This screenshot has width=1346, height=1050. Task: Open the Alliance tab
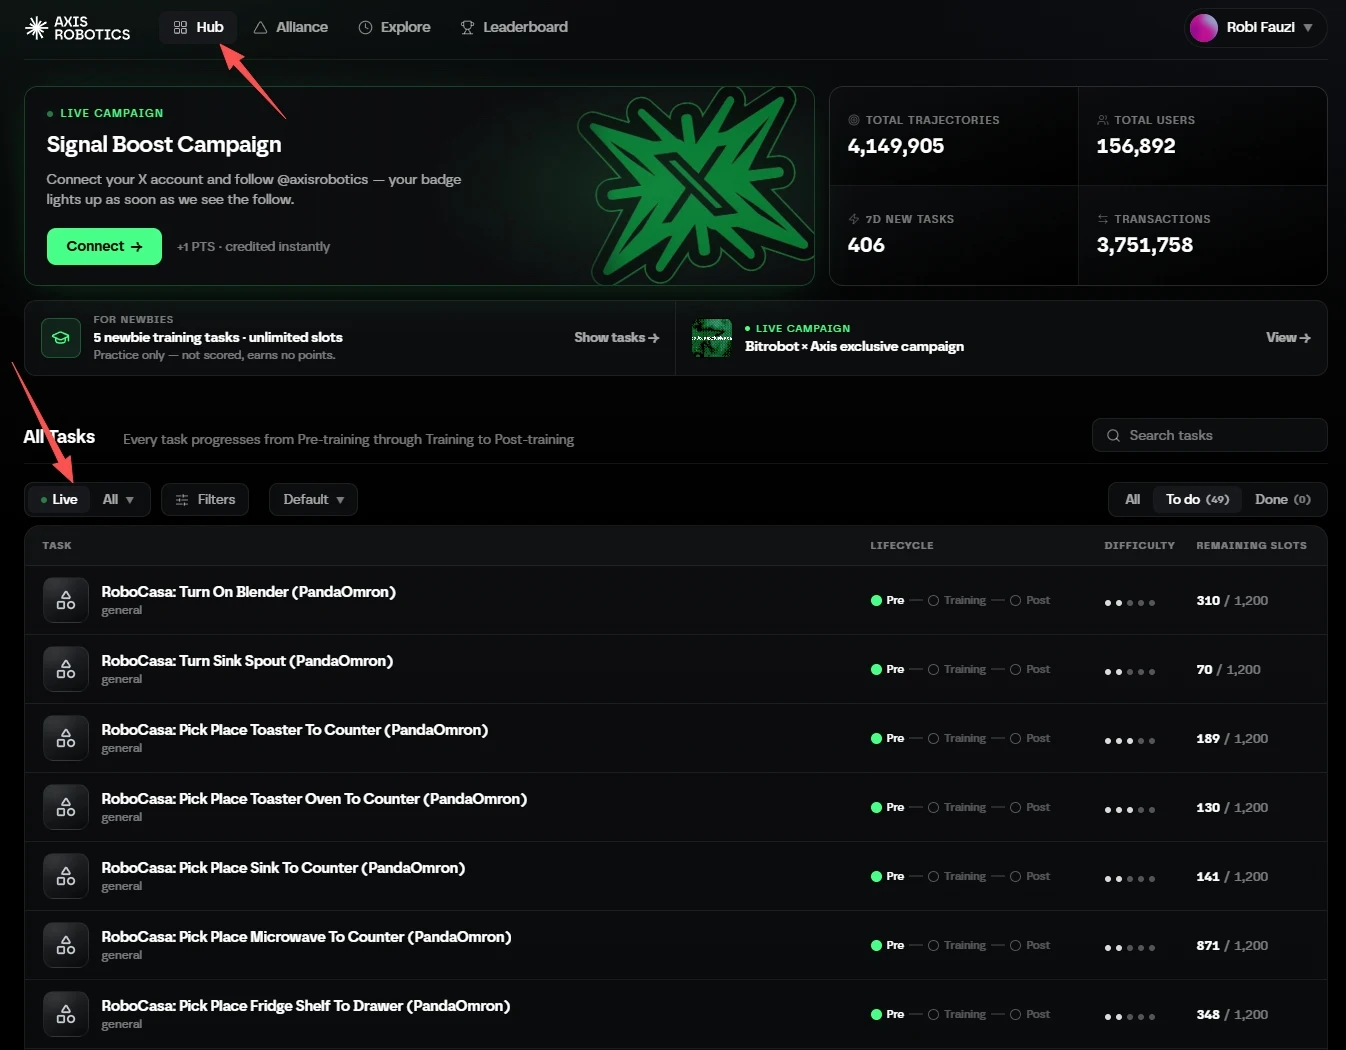(x=291, y=27)
